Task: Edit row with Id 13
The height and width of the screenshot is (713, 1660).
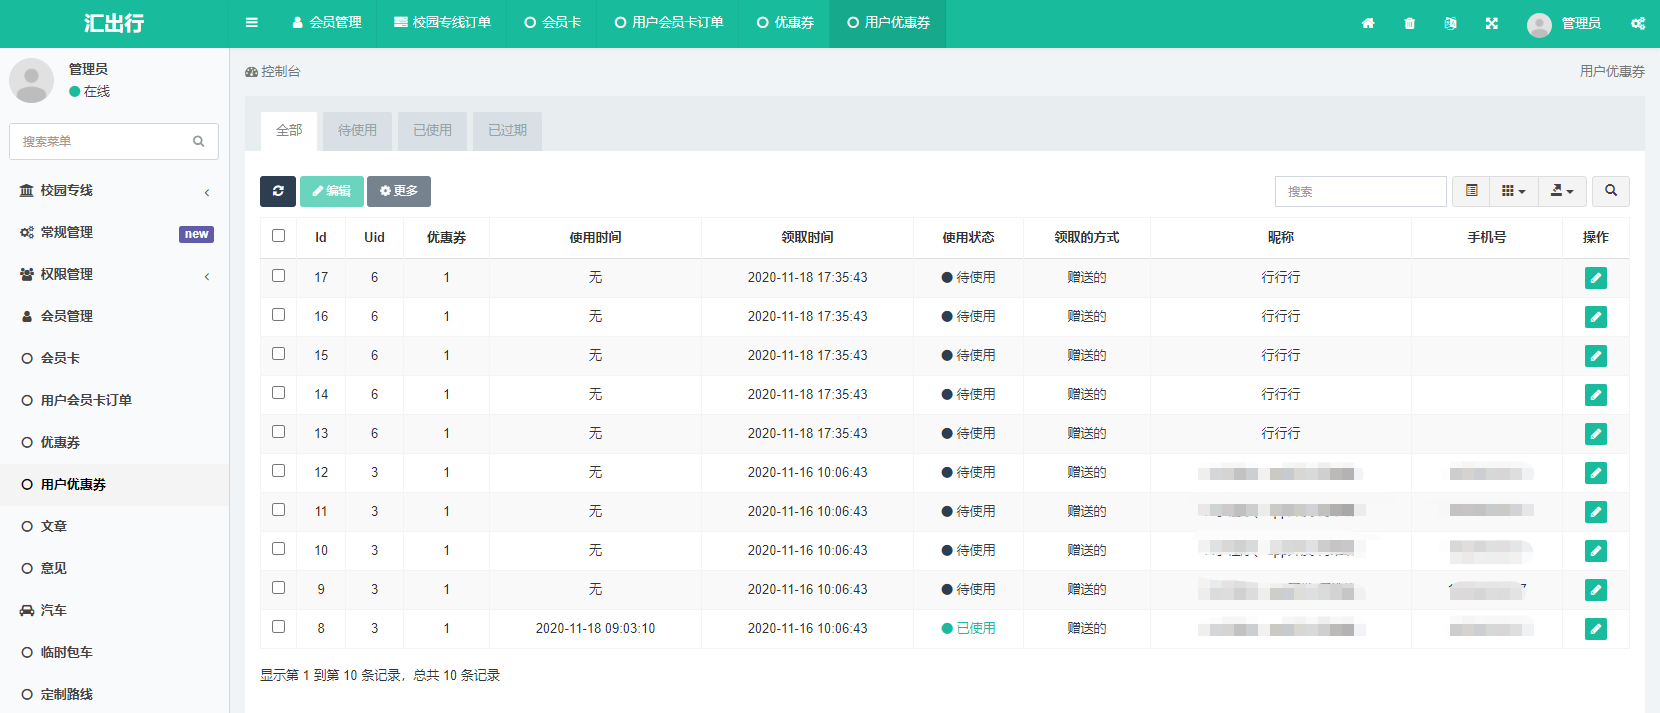Action: coord(1596,434)
